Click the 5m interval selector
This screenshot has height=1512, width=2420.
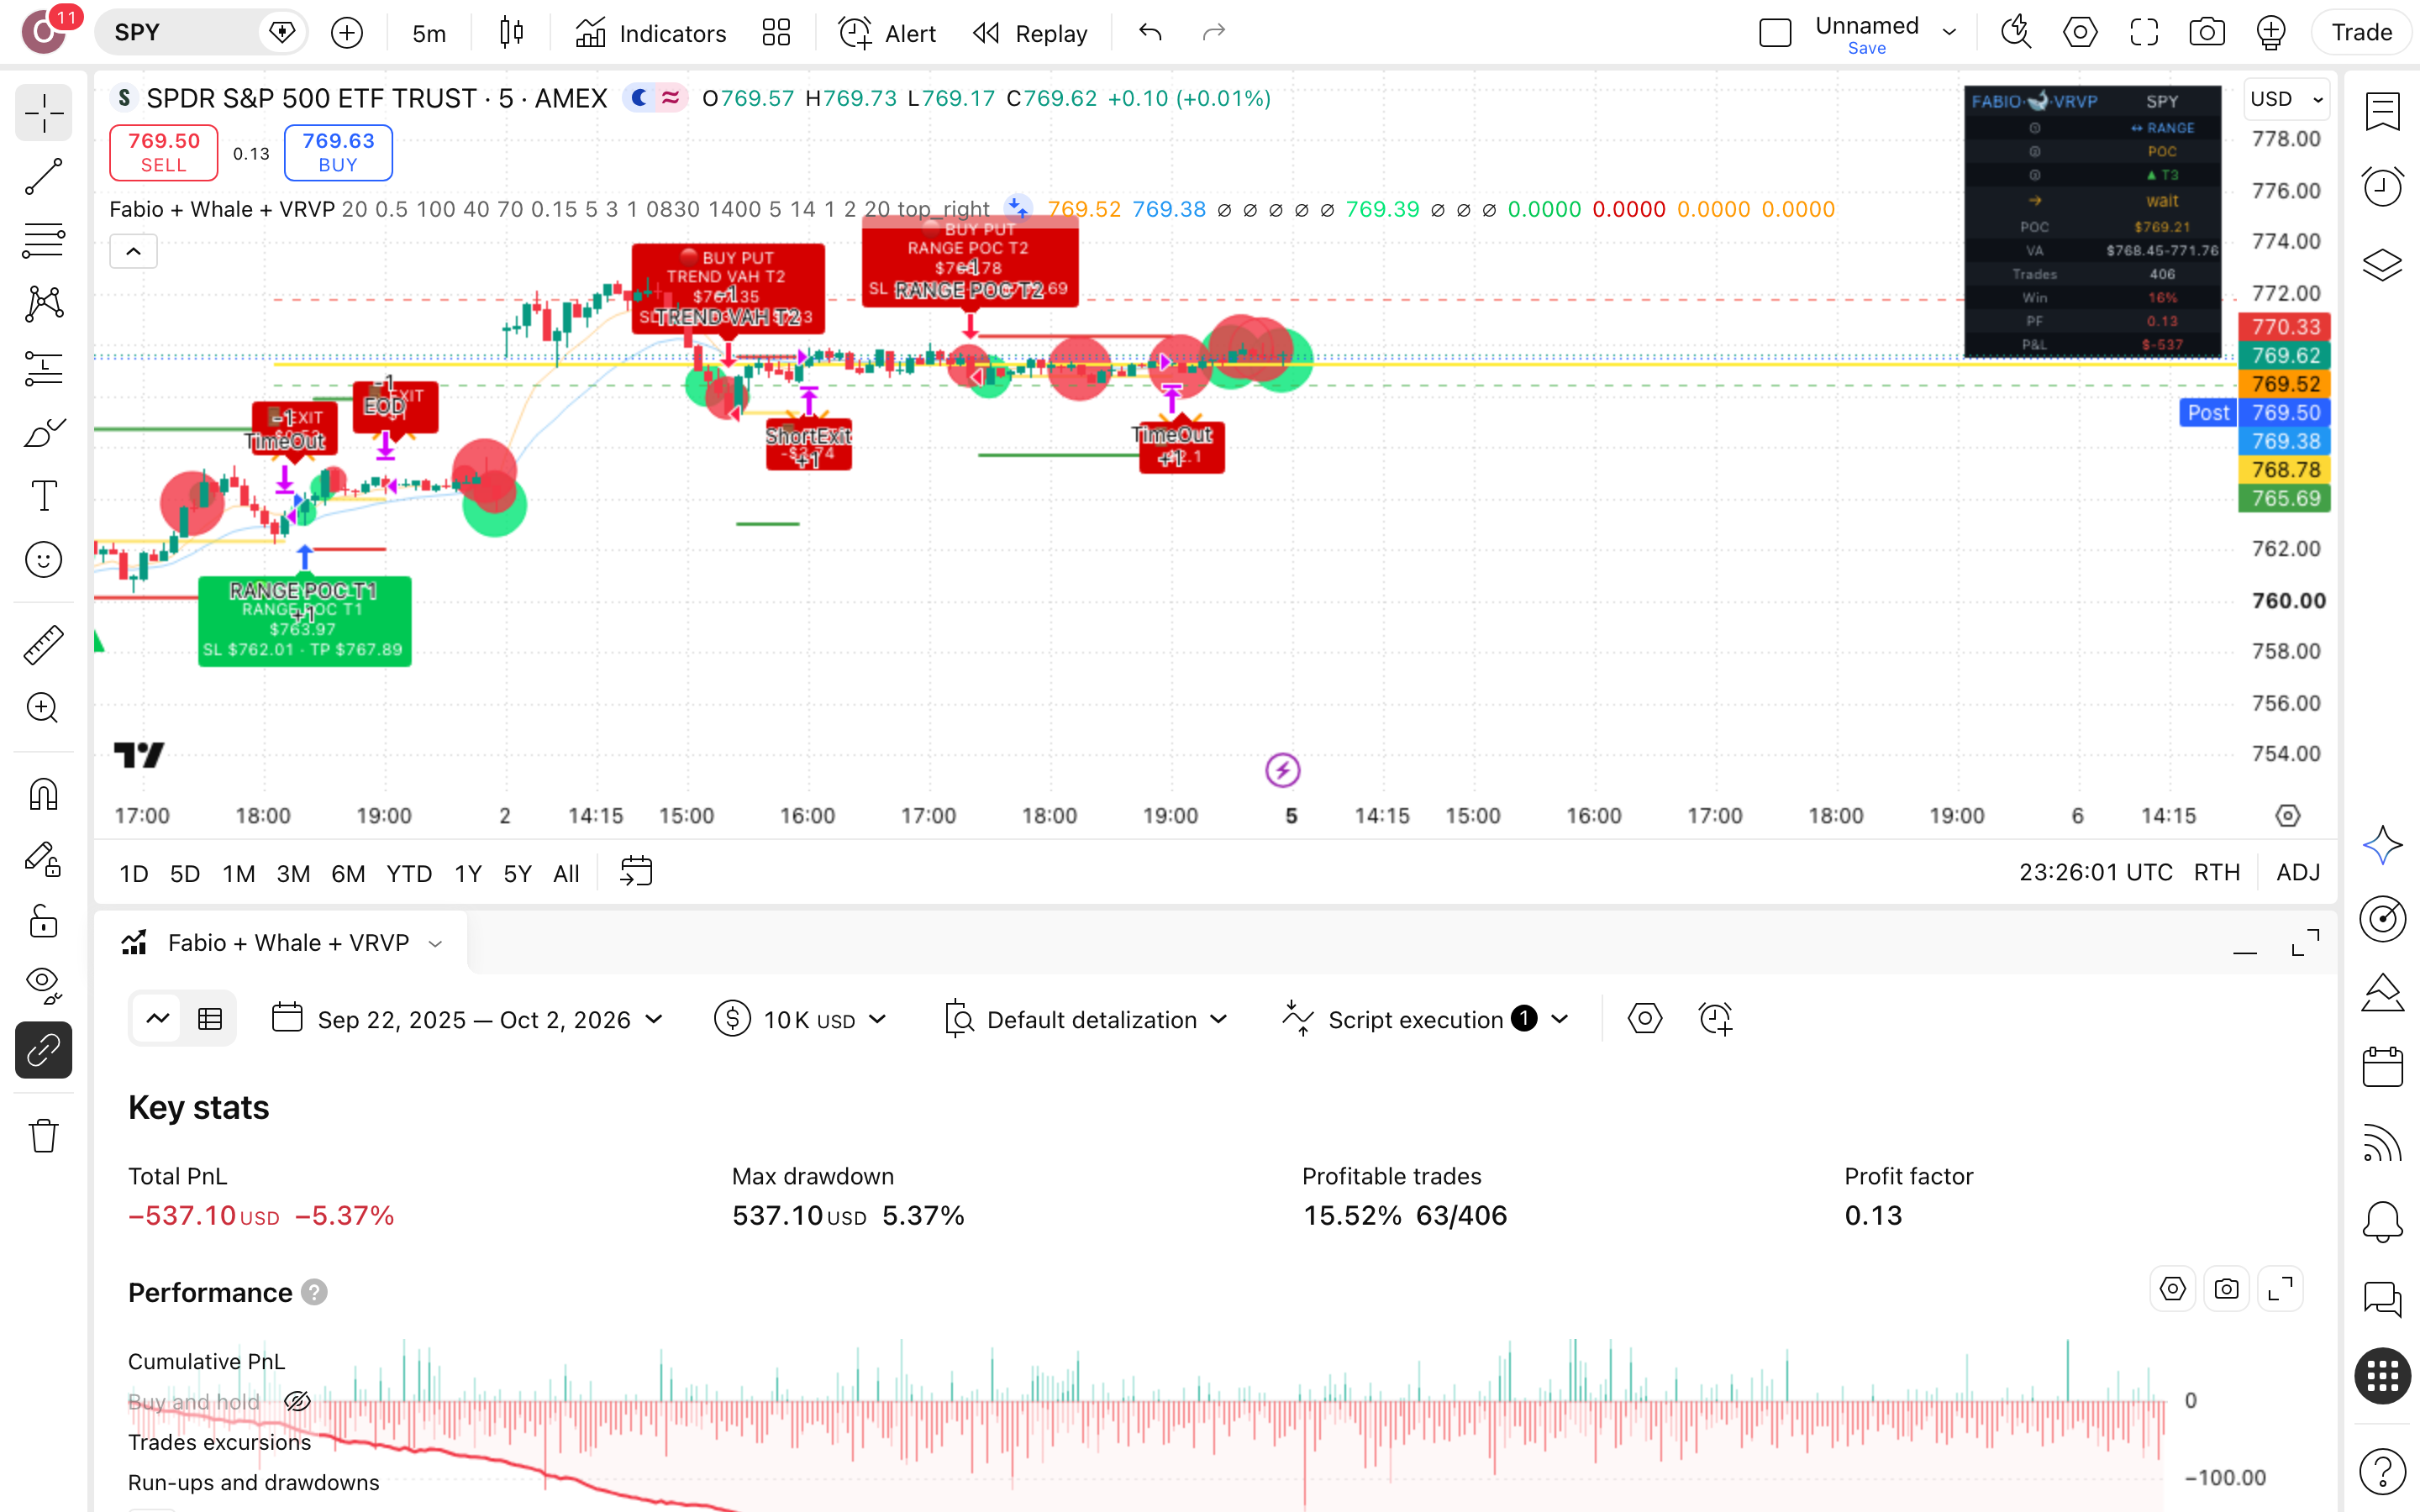pyautogui.click(x=429, y=33)
